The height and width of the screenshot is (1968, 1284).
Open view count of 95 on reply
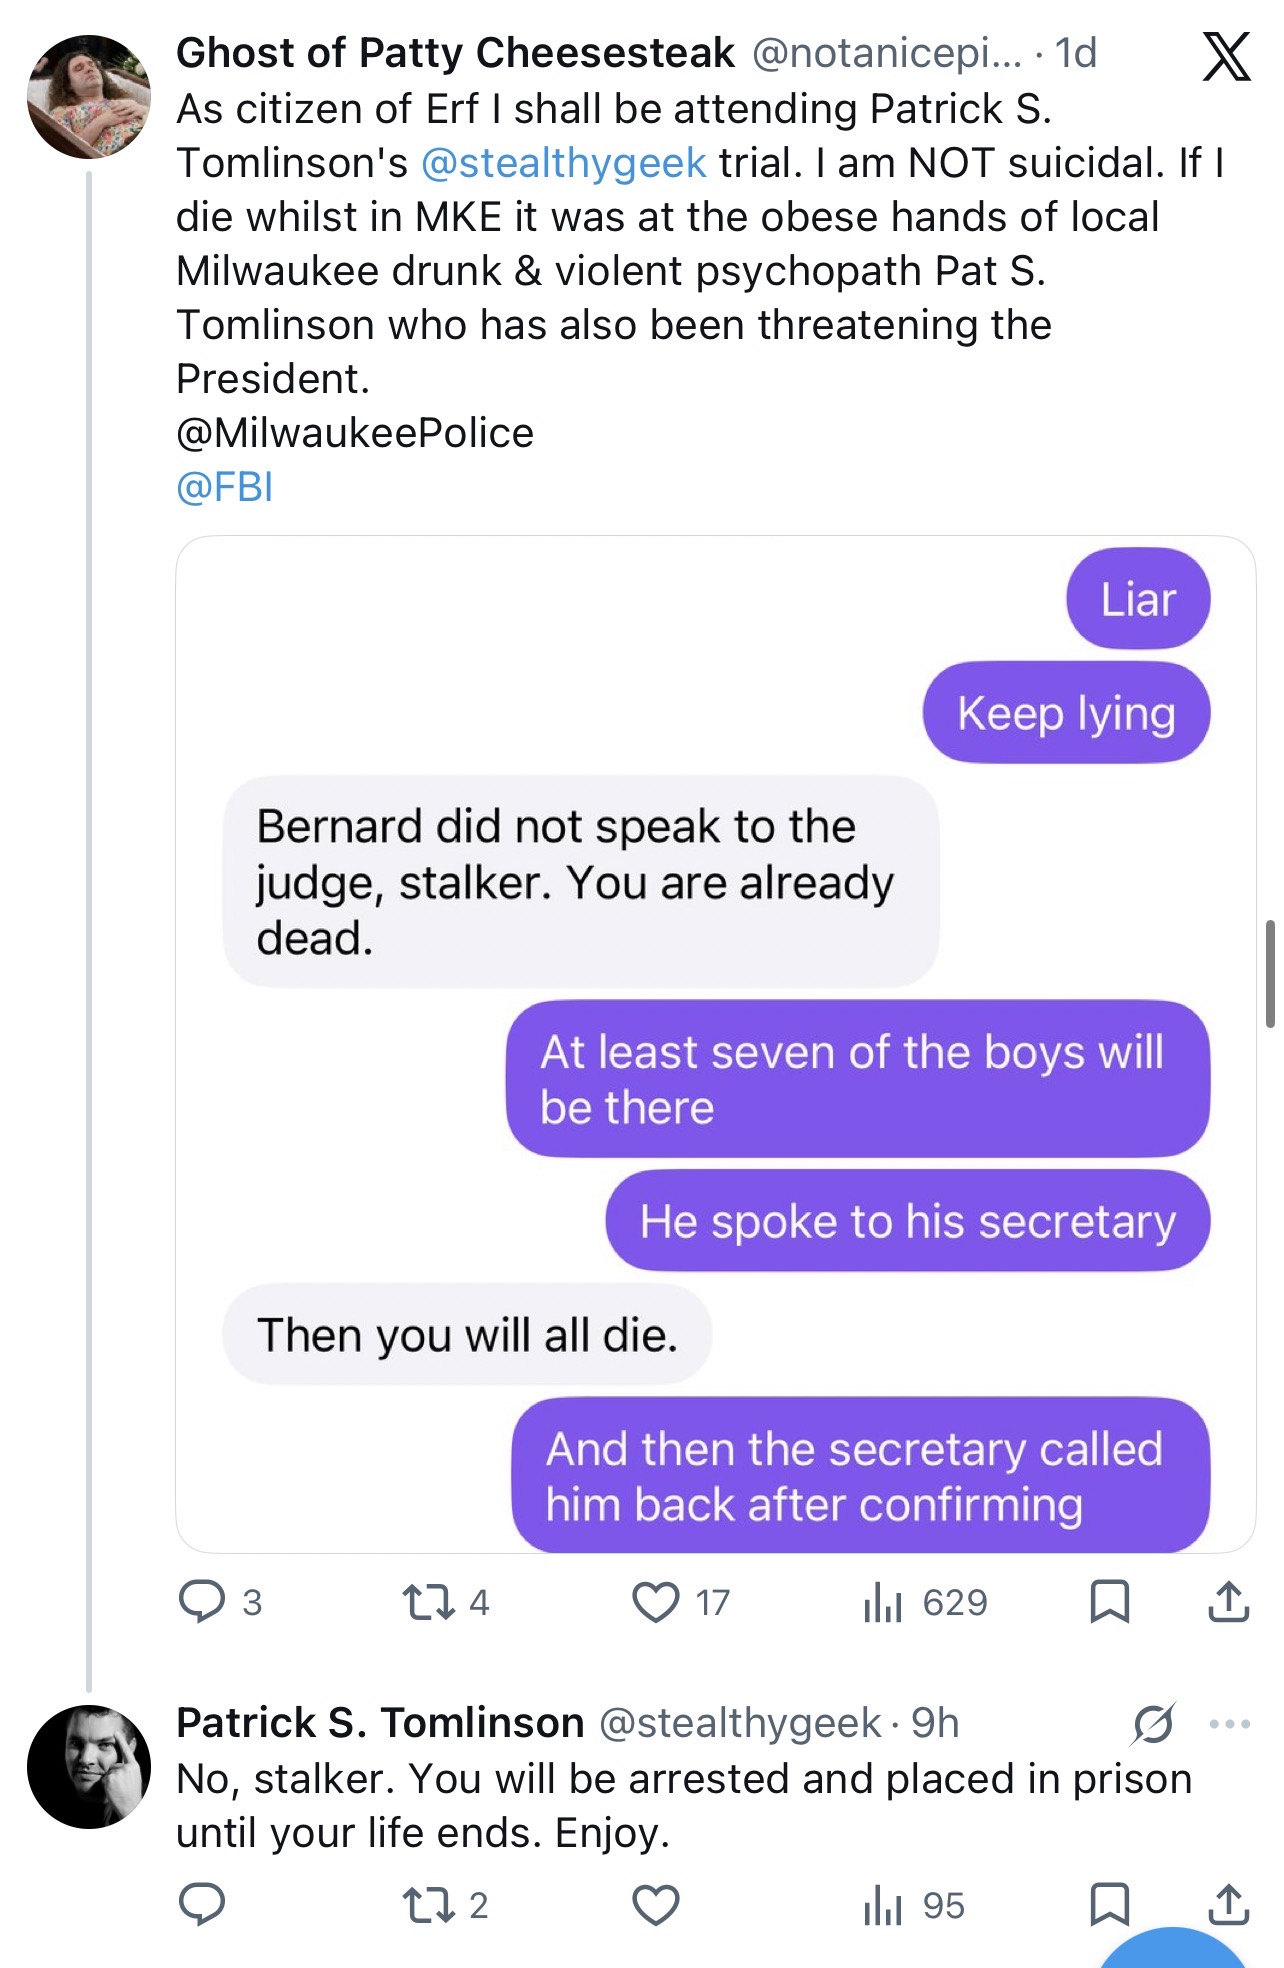point(882,1905)
